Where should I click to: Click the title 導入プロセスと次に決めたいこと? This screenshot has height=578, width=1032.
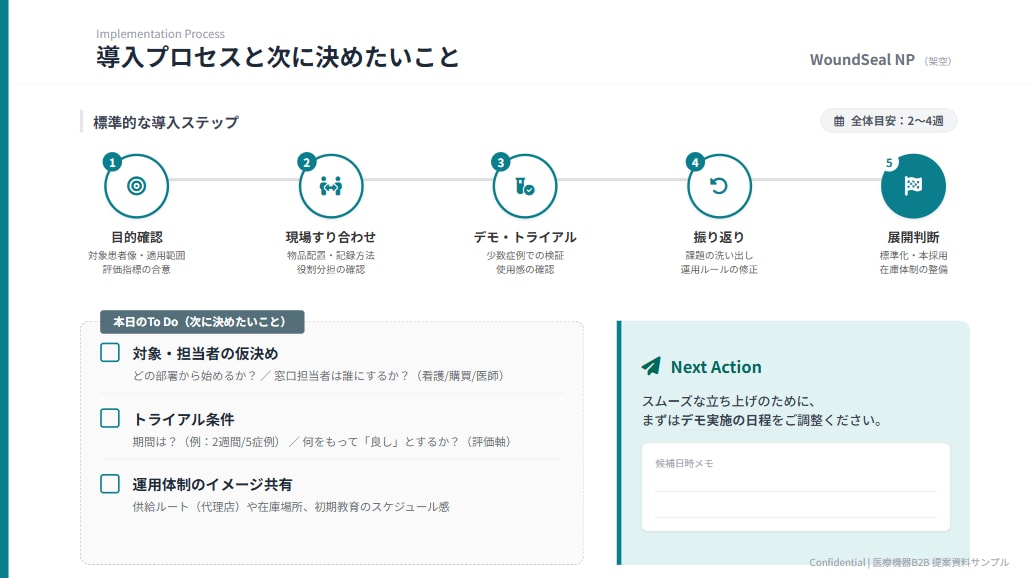point(277,57)
